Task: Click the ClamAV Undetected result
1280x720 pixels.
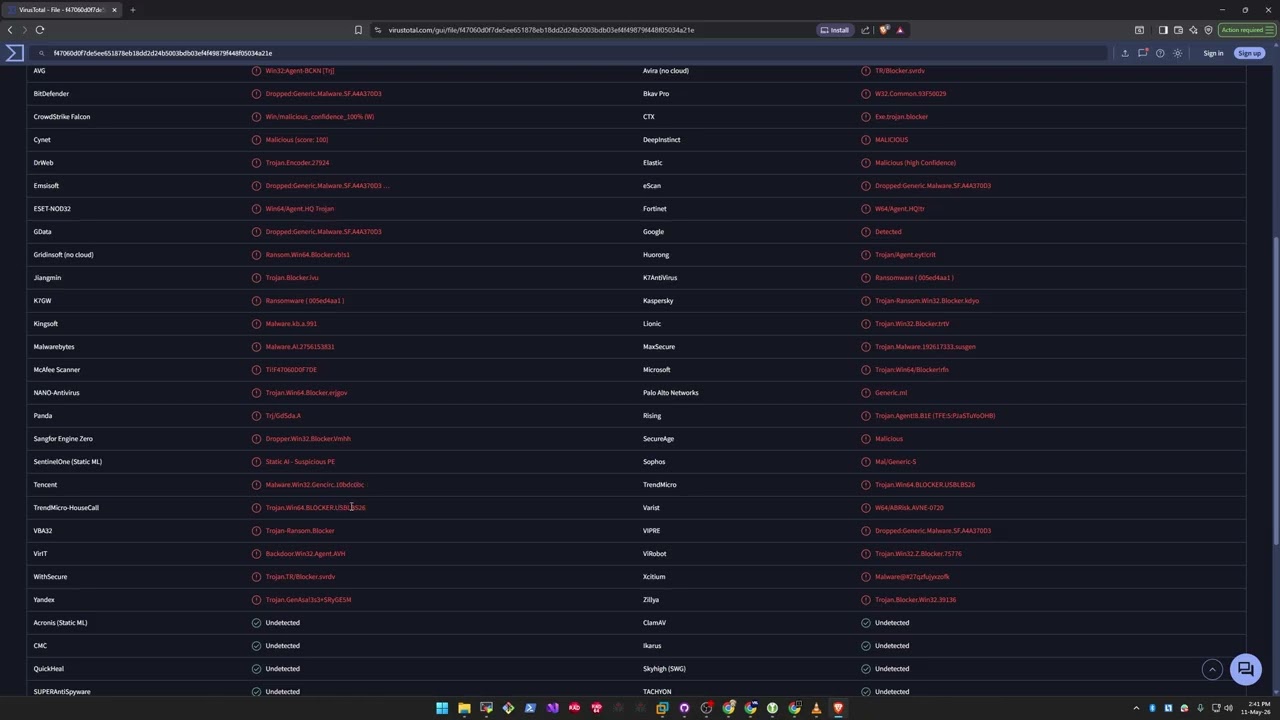Action: pyautogui.click(x=892, y=623)
